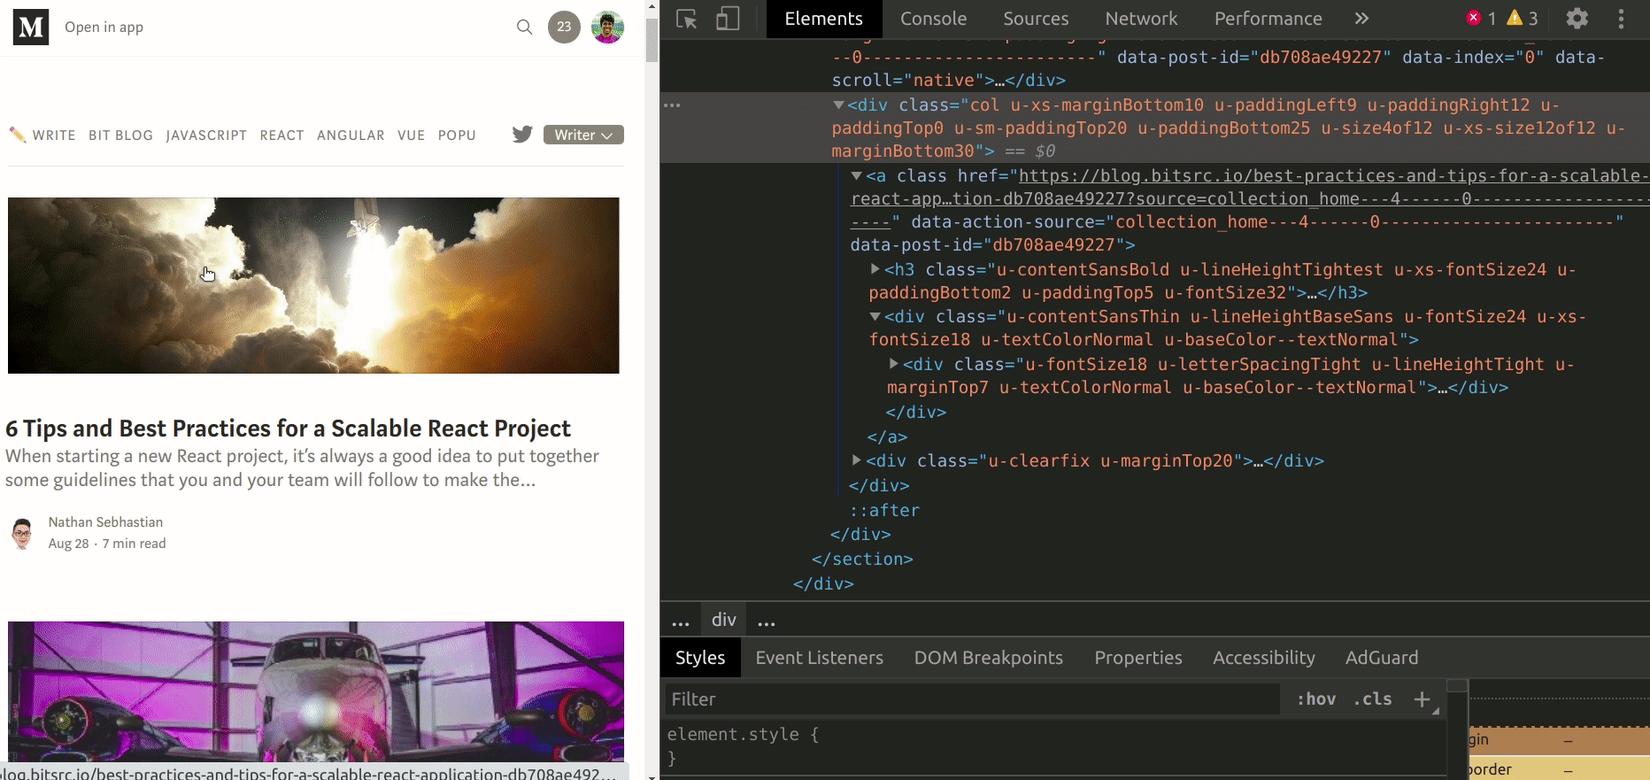Toggle the :hov element state panel
The width and height of the screenshot is (1650, 780).
[1316, 699]
